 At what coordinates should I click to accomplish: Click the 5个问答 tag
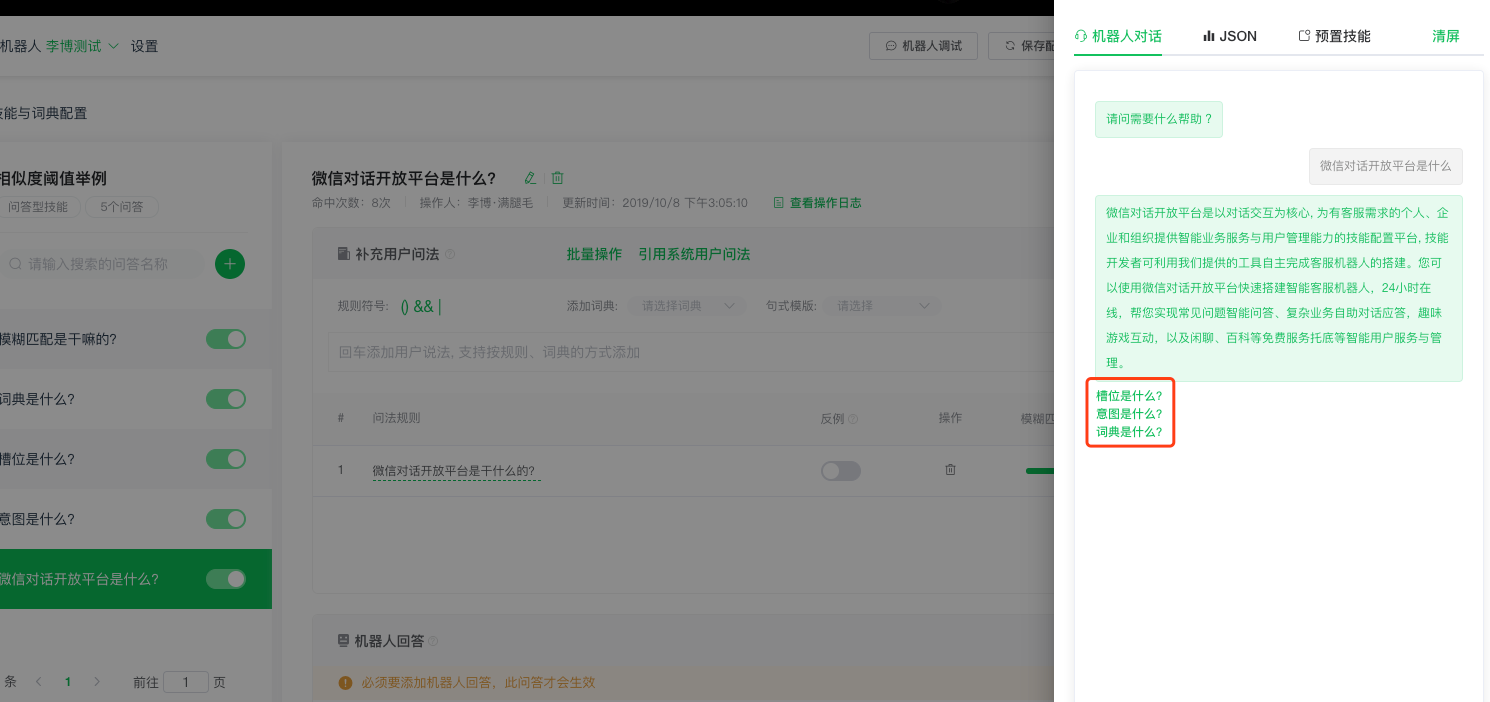(x=122, y=207)
